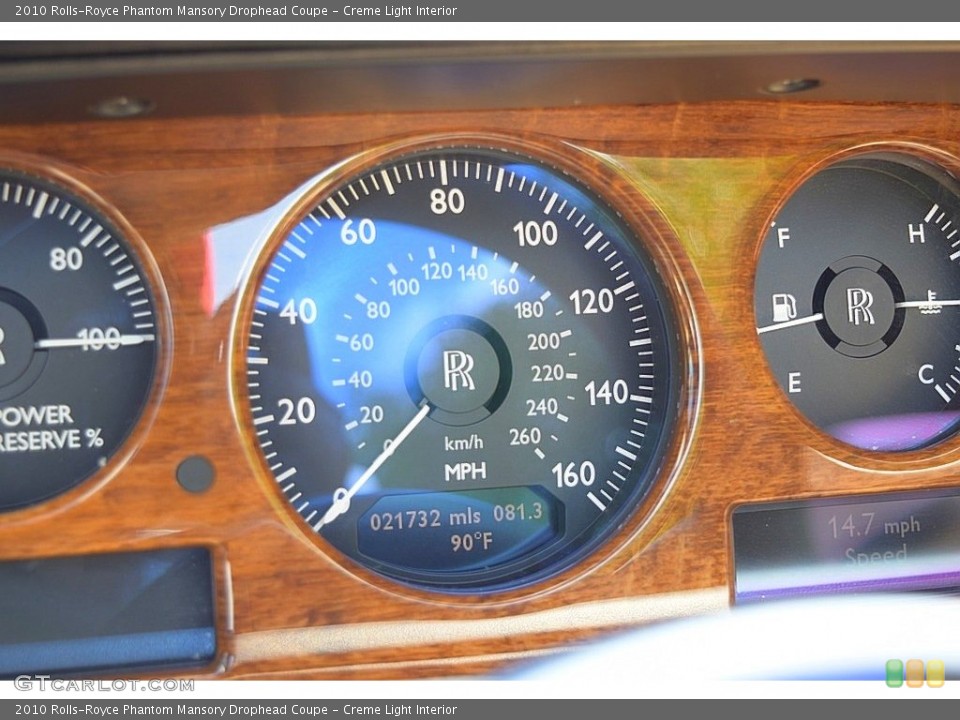Click the 40 mark on the outer MPH scale
Image resolution: width=960 pixels, height=720 pixels.
298,312
